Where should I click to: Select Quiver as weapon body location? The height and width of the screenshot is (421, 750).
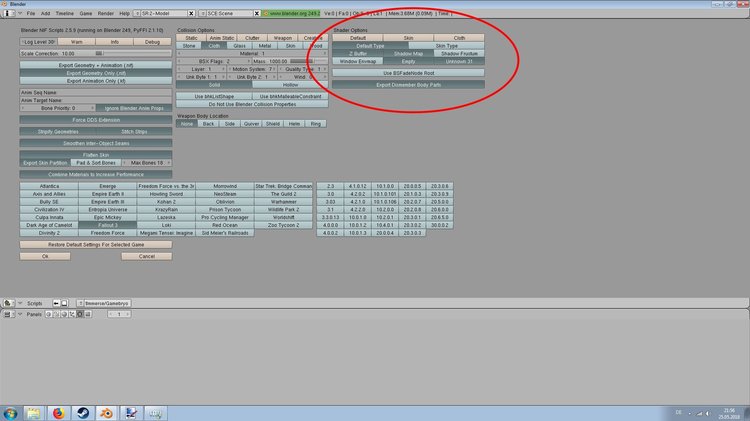click(x=251, y=124)
